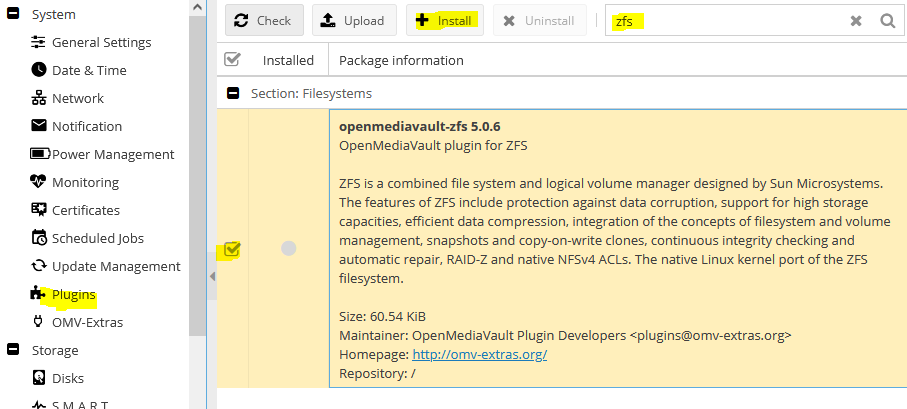The width and height of the screenshot is (907, 409).
Task: Collapse the Filesystems section group
Action: tap(233, 93)
